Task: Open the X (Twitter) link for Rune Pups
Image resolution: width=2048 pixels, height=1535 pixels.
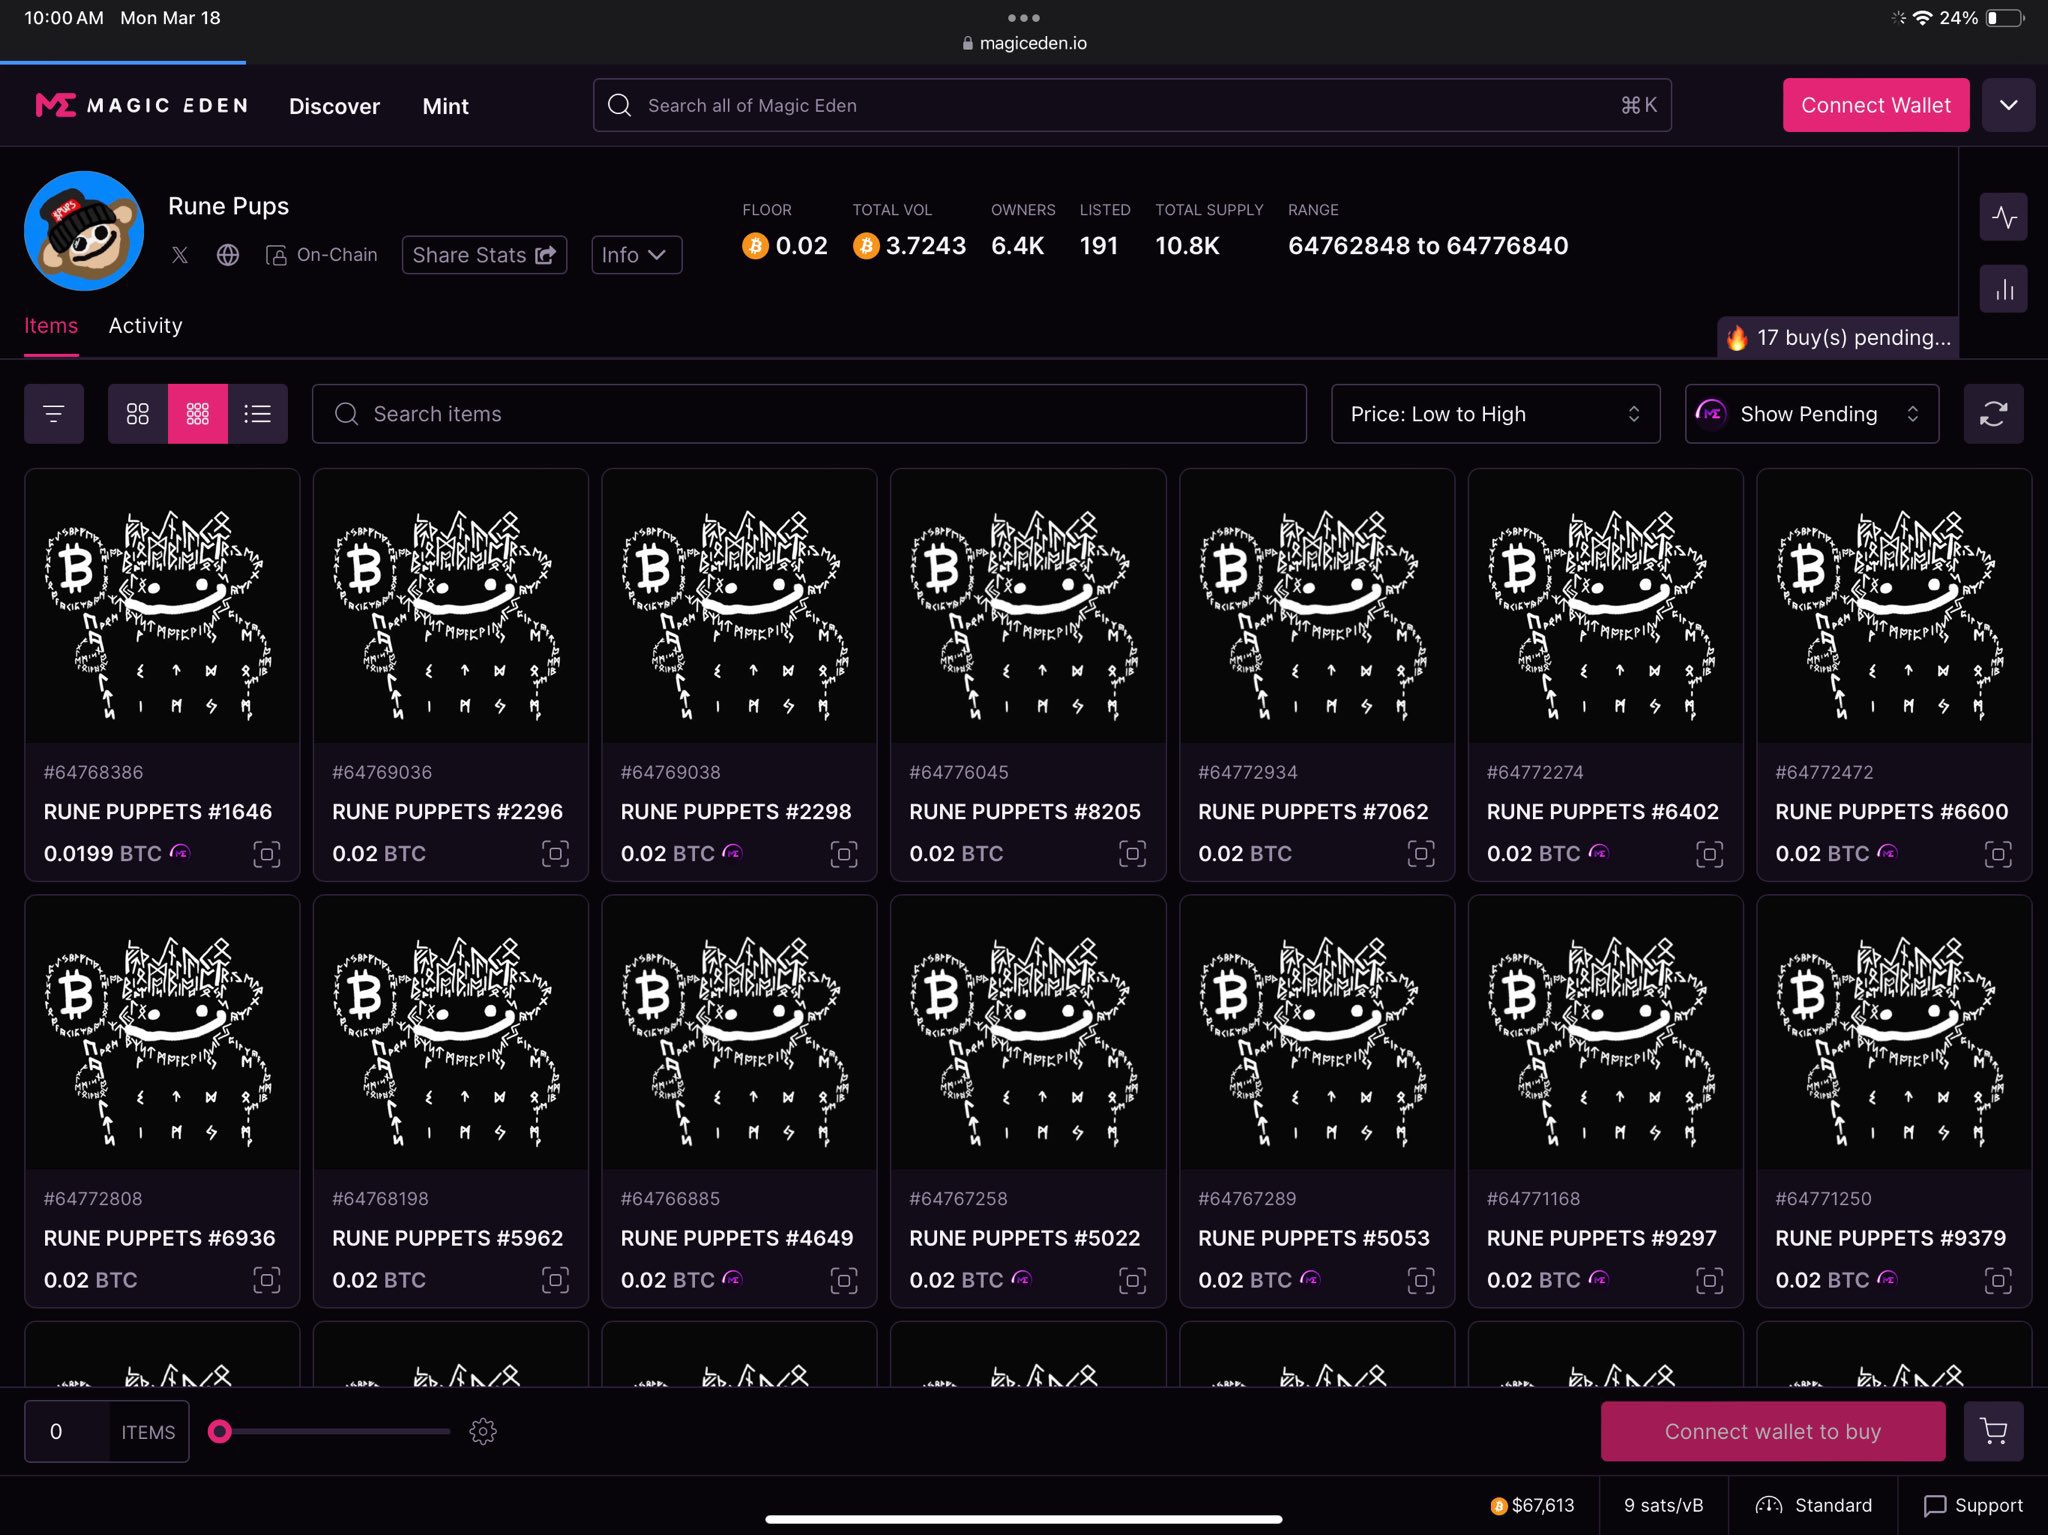Action: (x=180, y=255)
